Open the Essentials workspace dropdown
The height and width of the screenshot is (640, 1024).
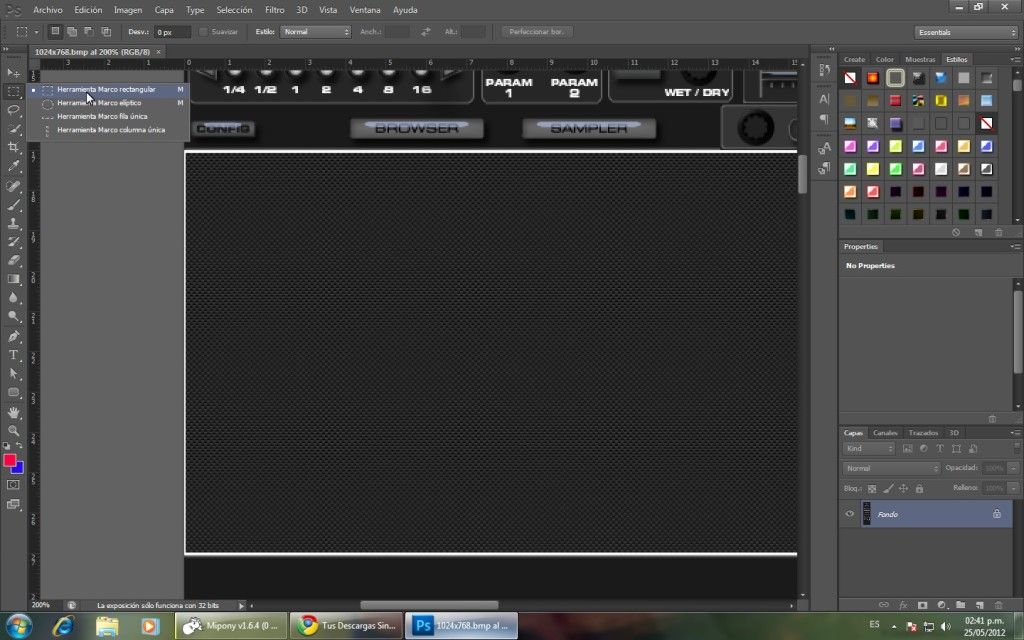point(966,32)
